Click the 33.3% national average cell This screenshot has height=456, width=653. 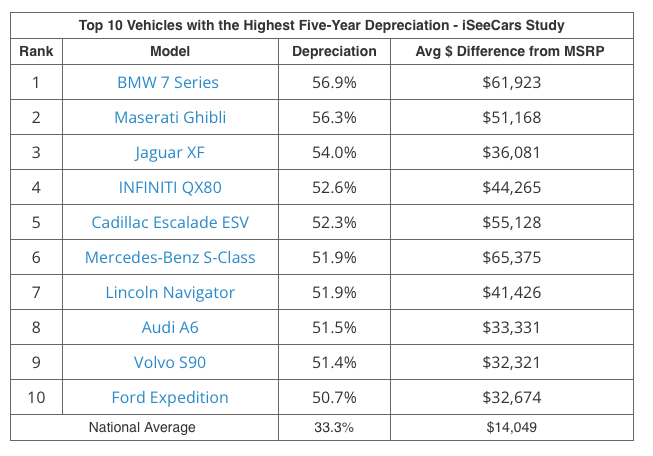(x=333, y=427)
